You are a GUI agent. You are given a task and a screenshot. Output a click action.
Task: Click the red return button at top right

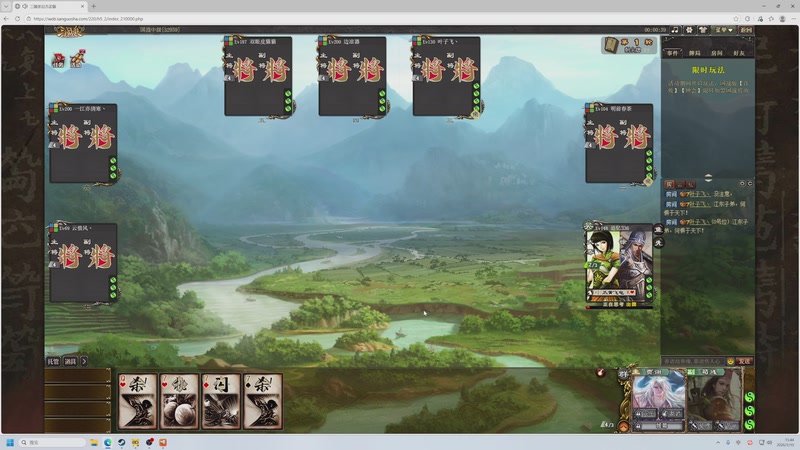click(746, 30)
